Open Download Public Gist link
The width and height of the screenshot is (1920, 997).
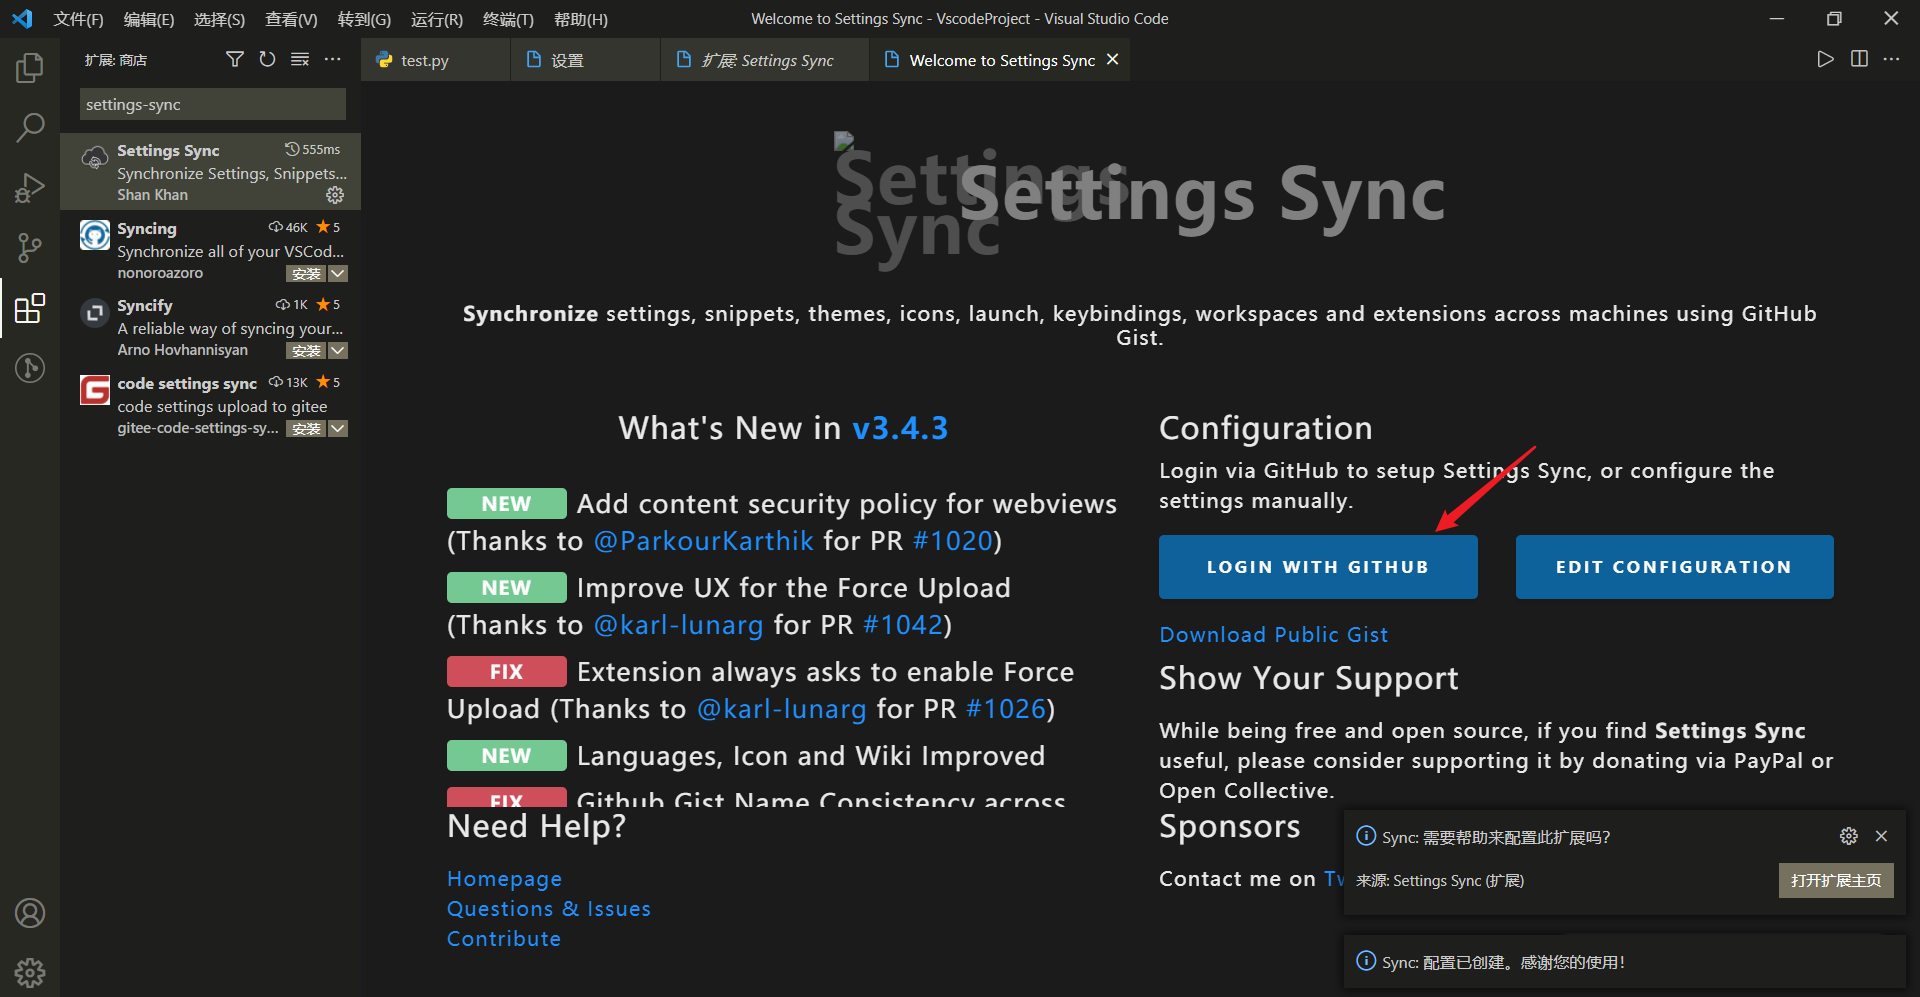point(1273,634)
